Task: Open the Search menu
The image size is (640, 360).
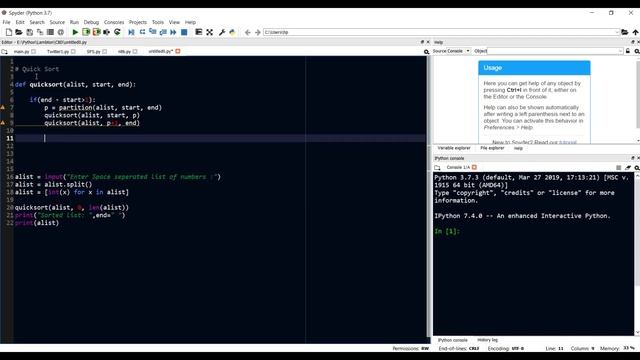Action: pyautogui.click(x=37, y=22)
